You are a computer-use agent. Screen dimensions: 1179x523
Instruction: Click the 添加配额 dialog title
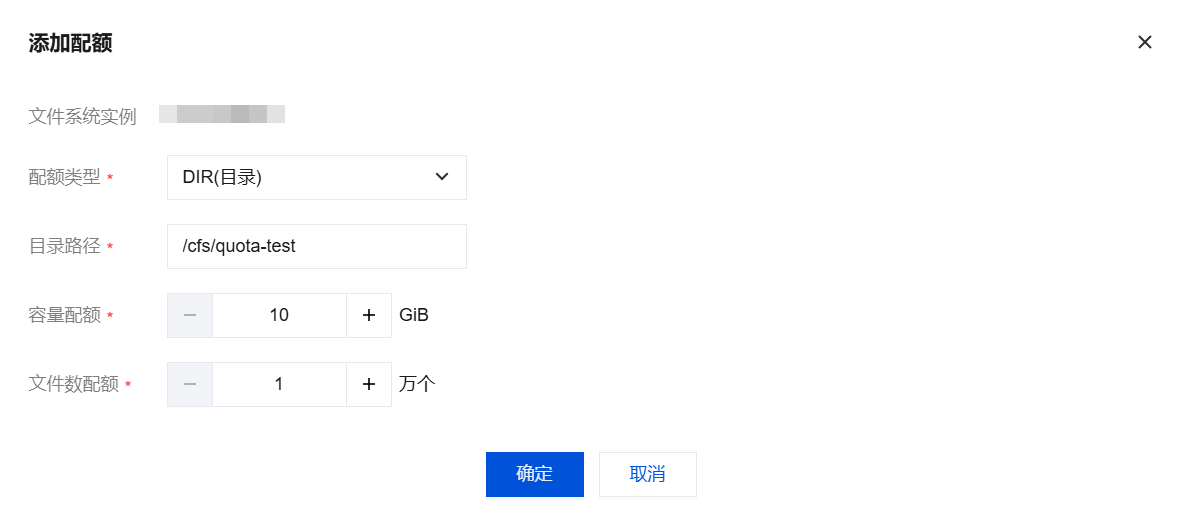pos(70,43)
